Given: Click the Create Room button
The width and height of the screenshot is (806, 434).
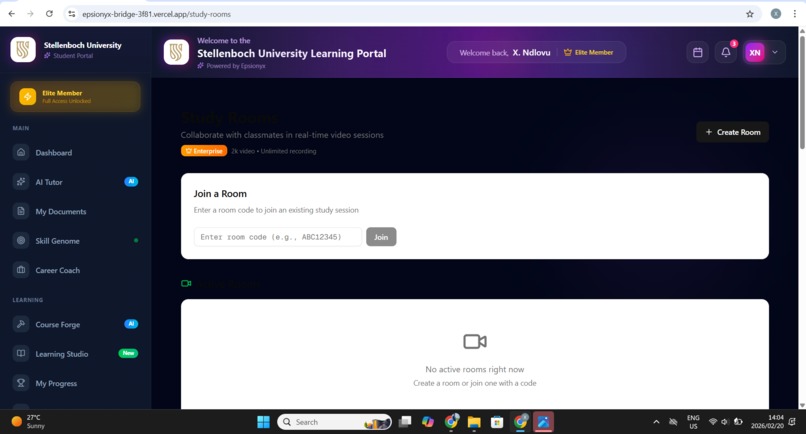Looking at the screenshot, I should click(x=732, y=132).
